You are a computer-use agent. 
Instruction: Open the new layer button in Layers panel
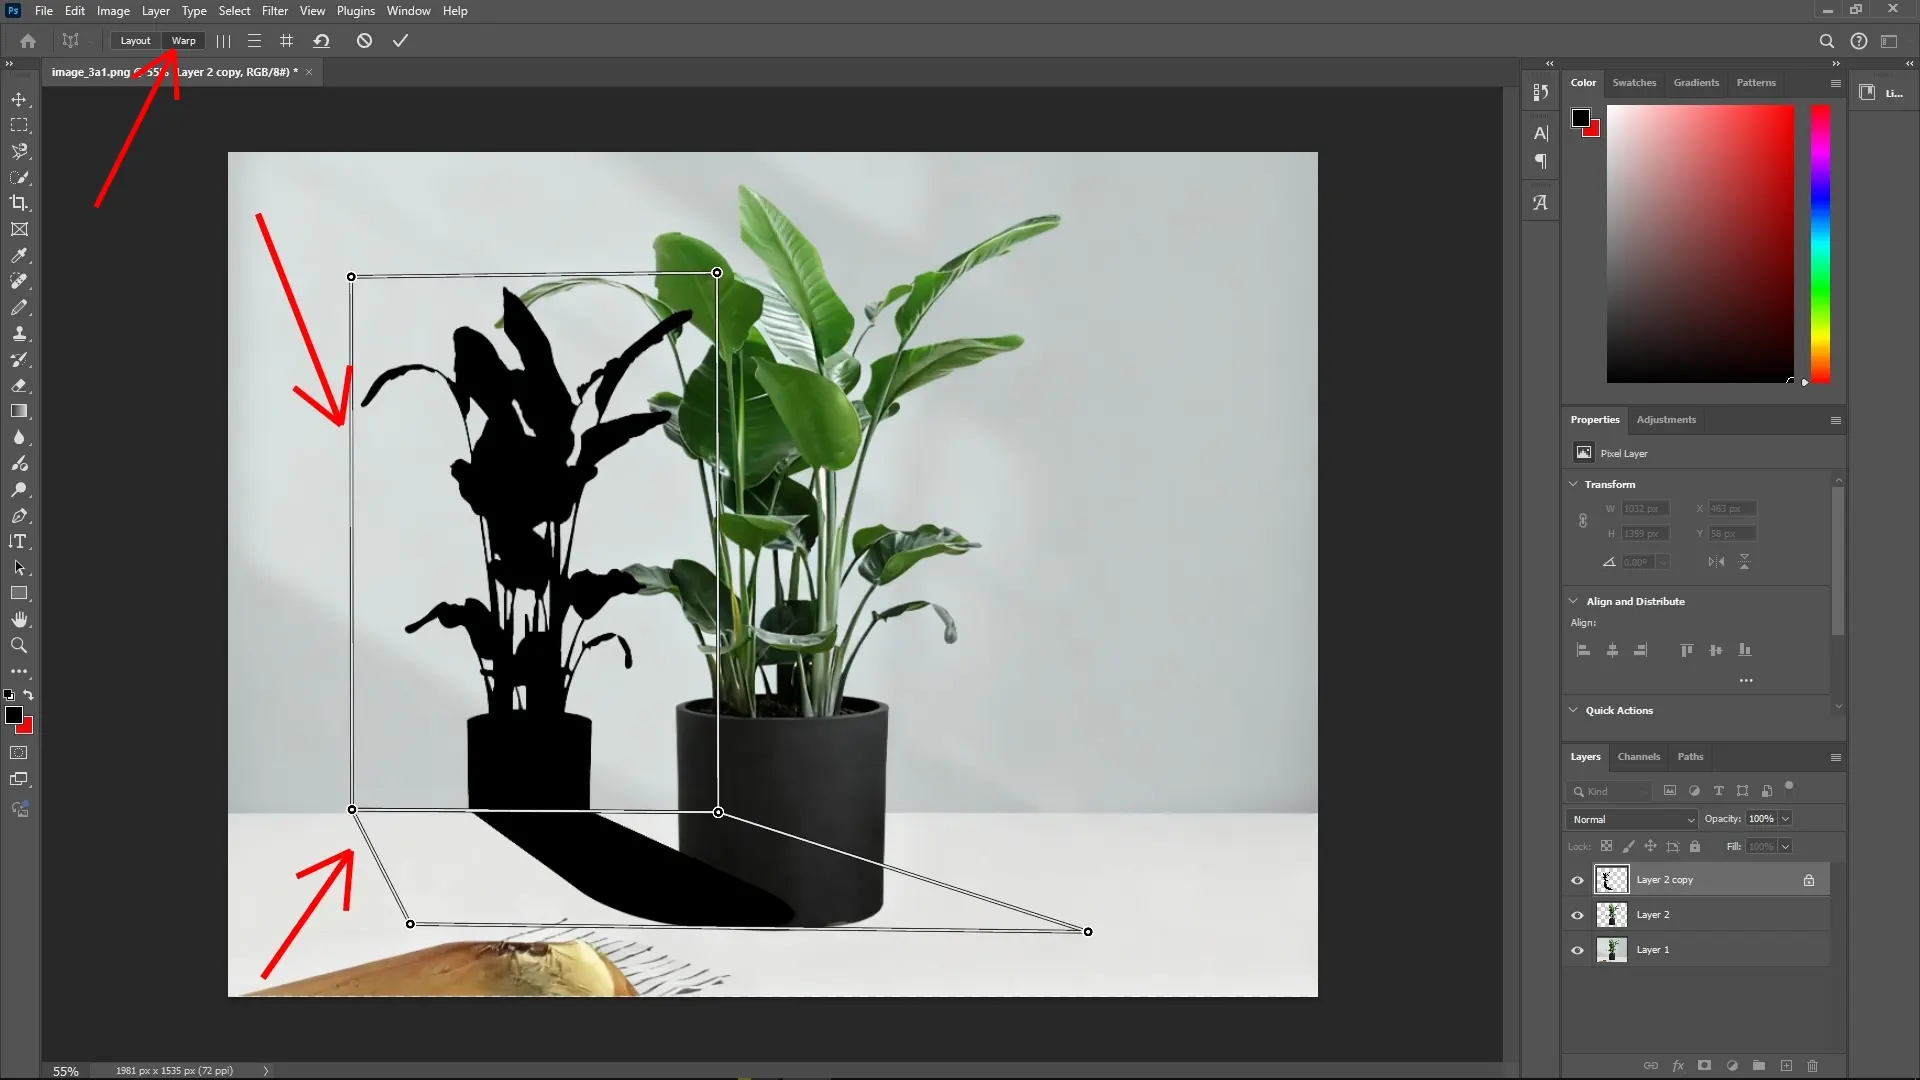click(1786, 1066)
